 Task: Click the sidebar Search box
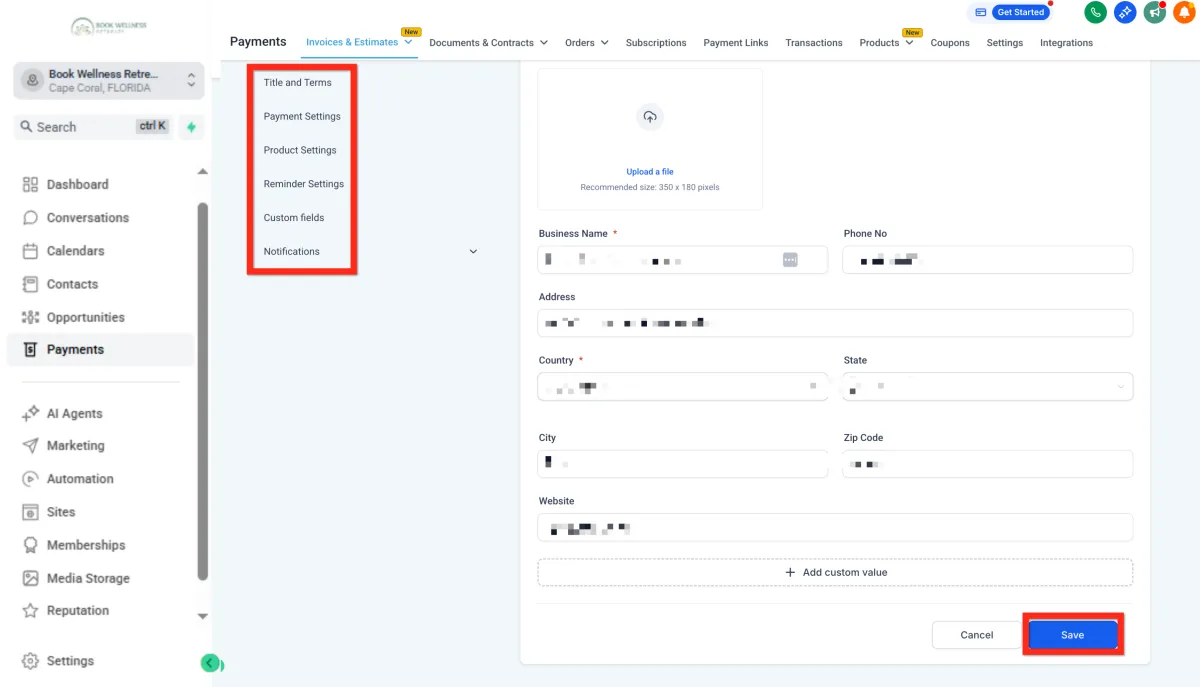(x=92, y=127)
